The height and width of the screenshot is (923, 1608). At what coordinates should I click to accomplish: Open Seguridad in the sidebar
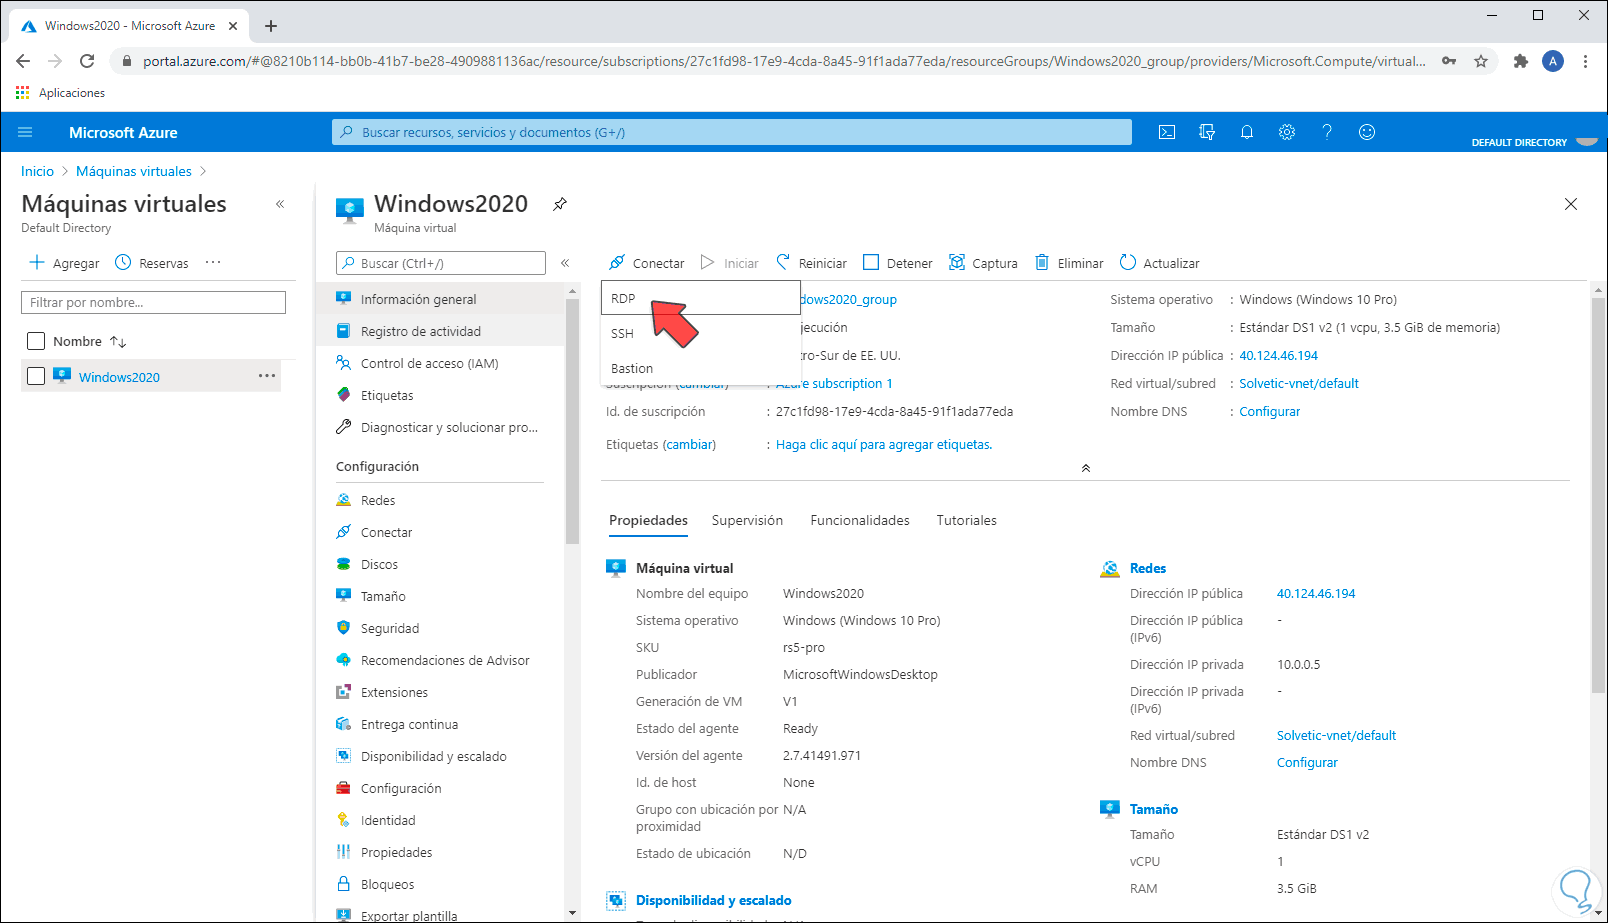tap(441, 628)
